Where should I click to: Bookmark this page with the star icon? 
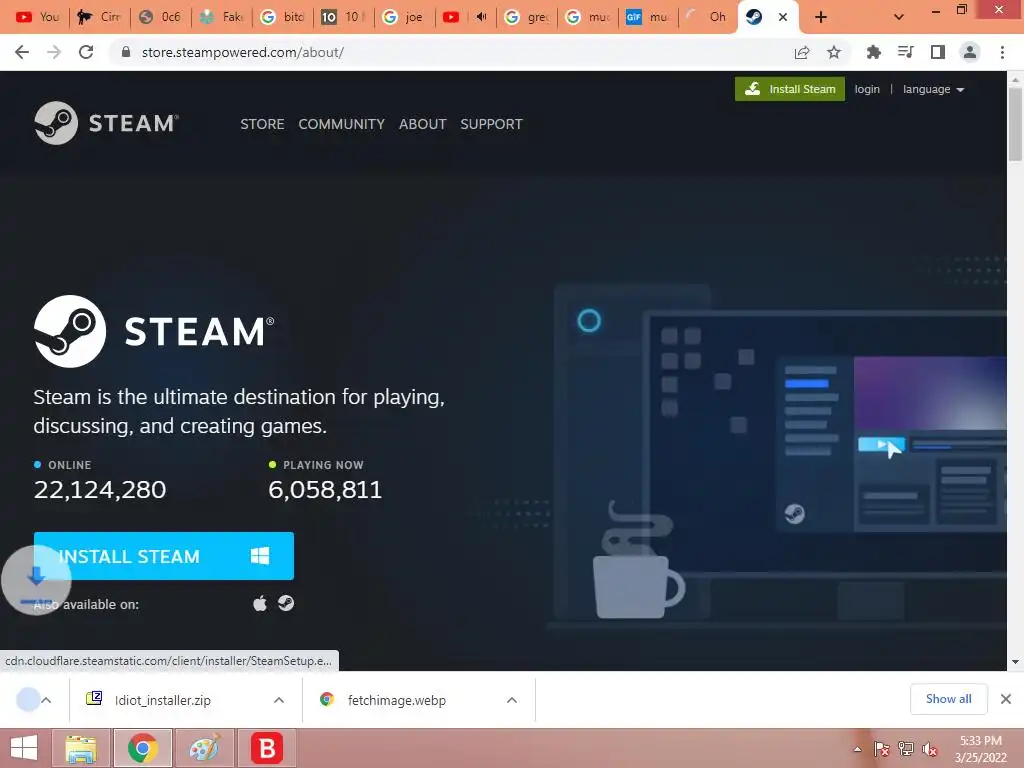[x=834, y=52]
